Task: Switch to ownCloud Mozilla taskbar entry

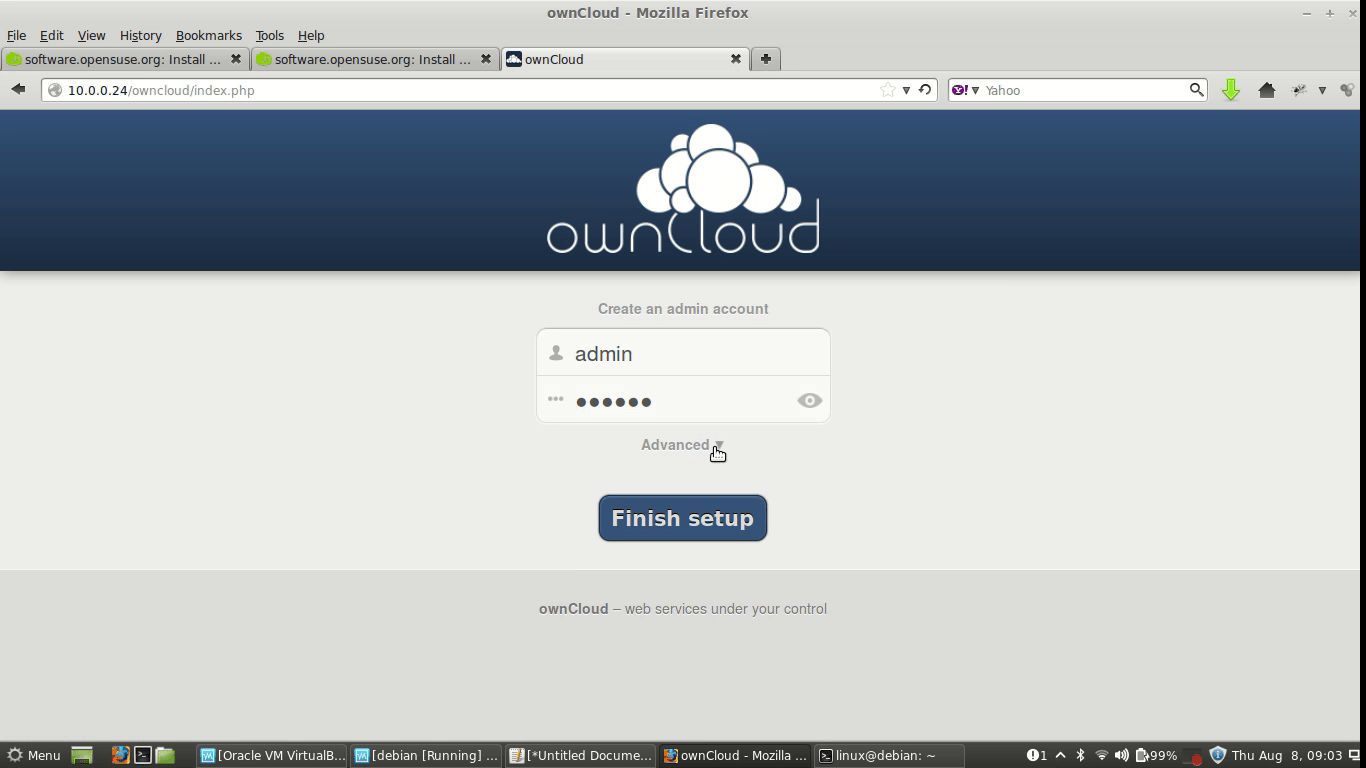Action: pyautogui.click(x=735, y=755)
